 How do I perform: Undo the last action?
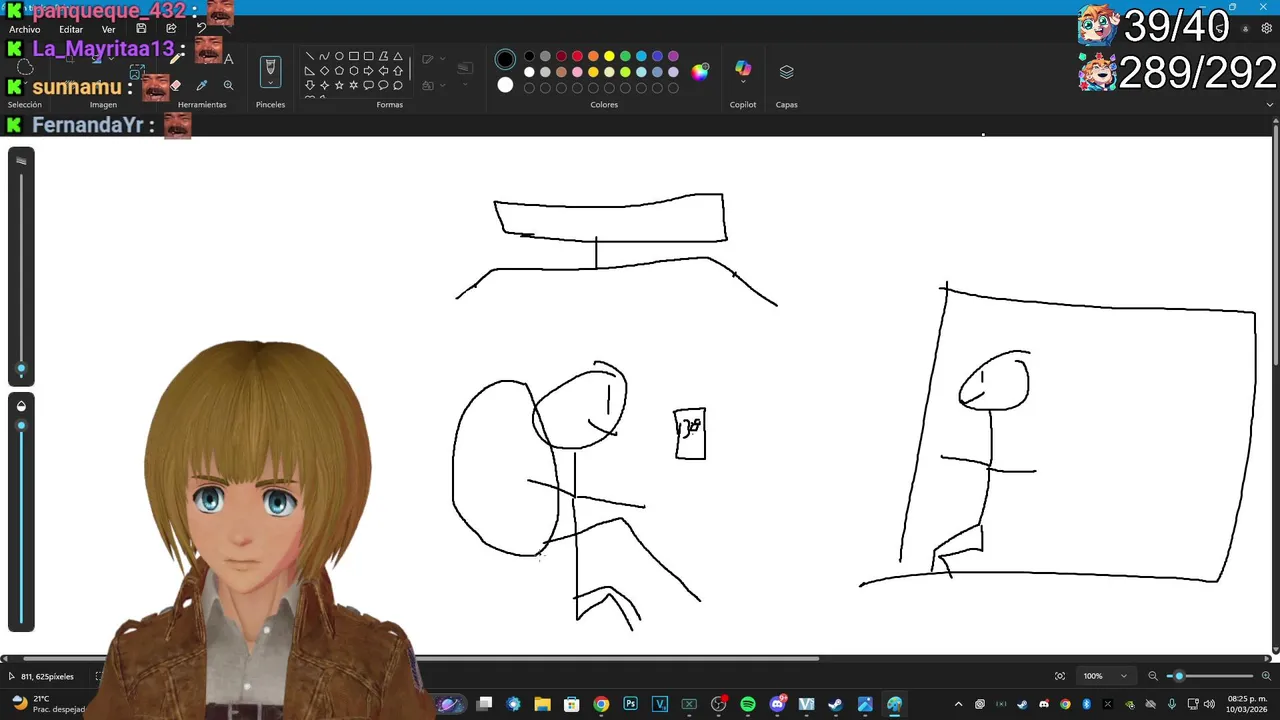click(201, 29)
